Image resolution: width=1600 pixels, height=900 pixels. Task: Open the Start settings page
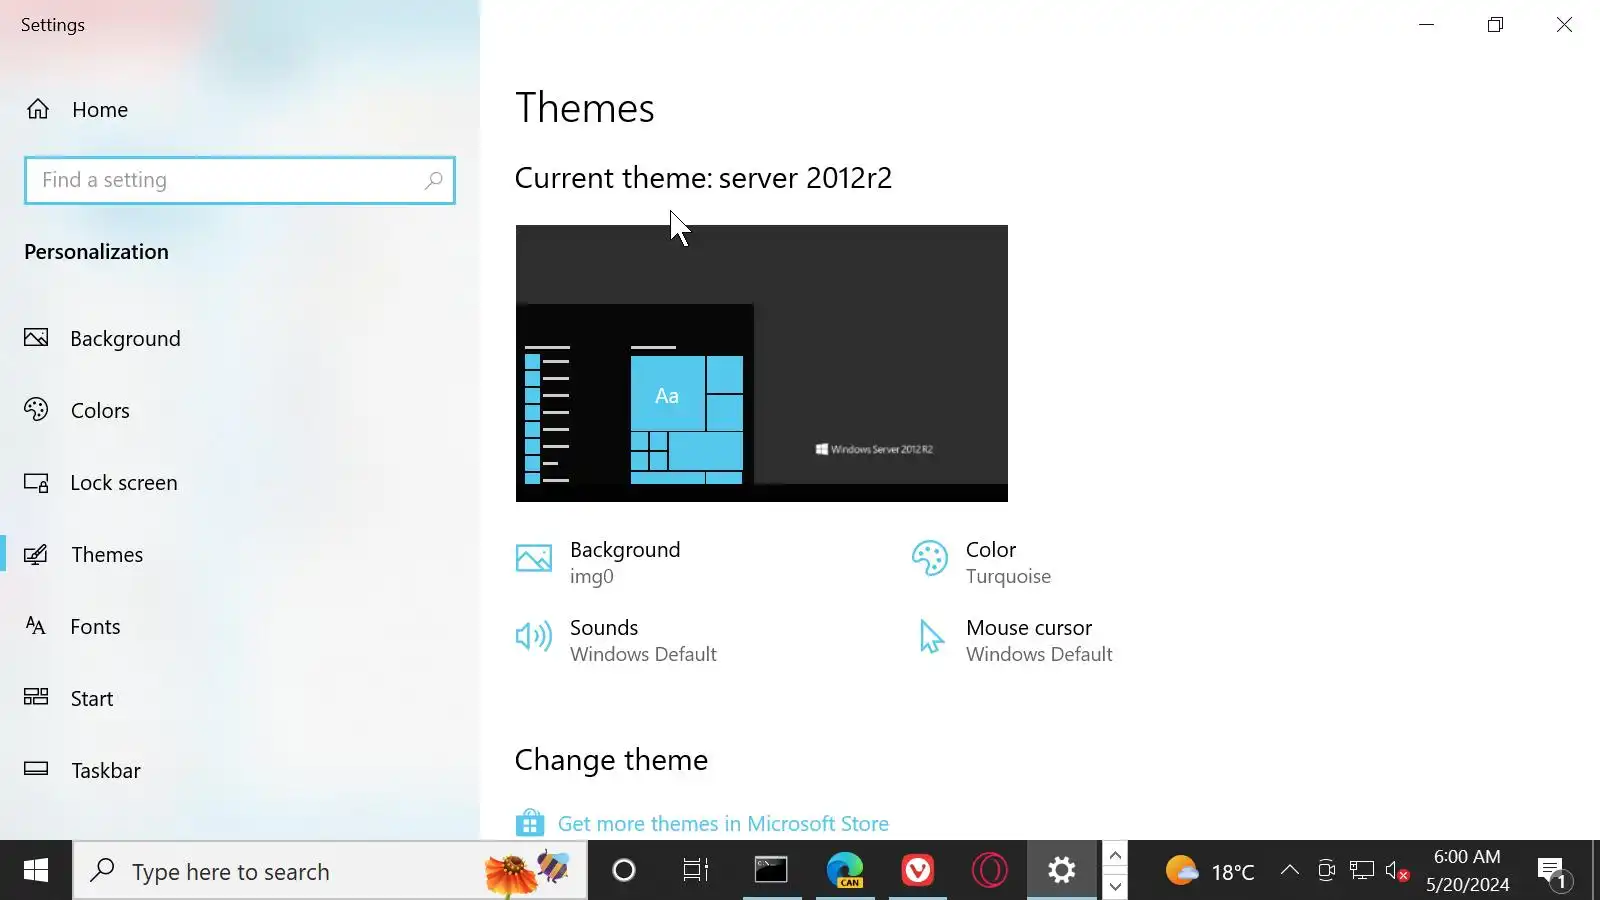pyautogui.click(x=240, y=698)
